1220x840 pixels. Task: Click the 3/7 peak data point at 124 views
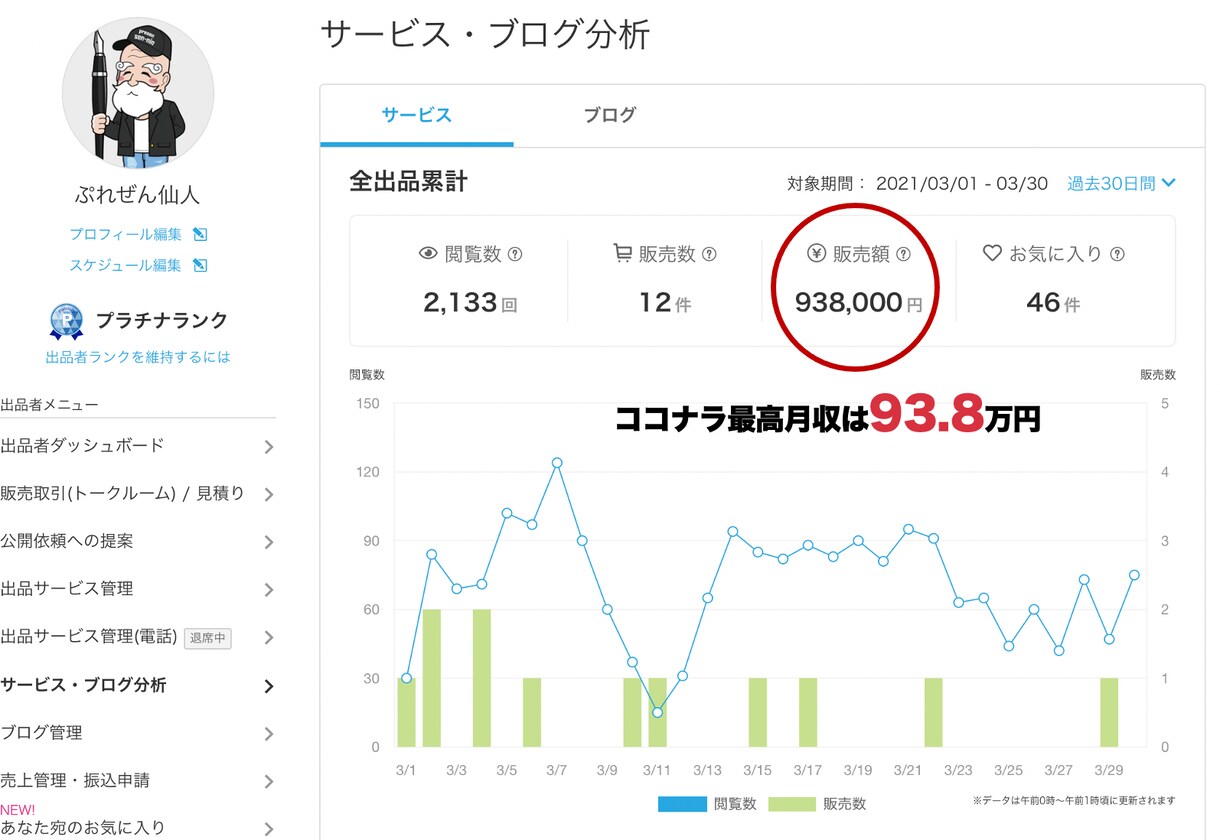pyautogui.click(x=557, y=463)
